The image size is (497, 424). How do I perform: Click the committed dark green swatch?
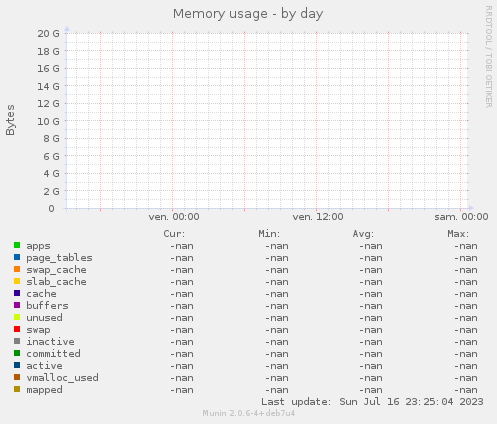pos(17,353)
